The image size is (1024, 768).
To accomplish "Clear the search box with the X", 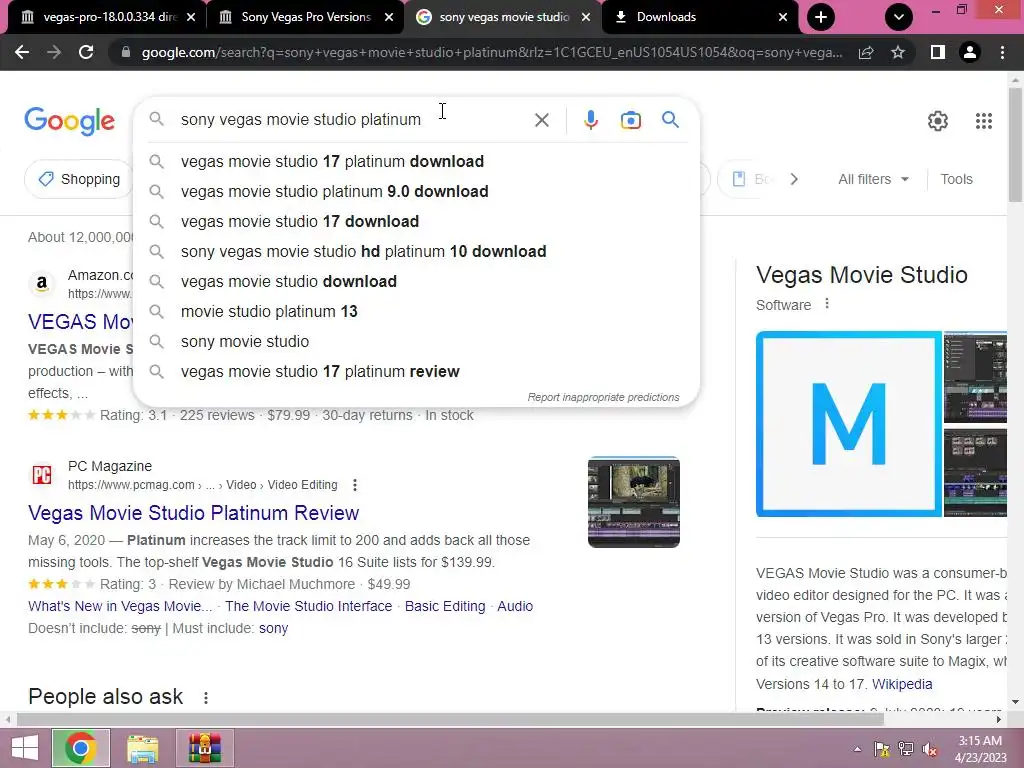I will coord(541,120).
